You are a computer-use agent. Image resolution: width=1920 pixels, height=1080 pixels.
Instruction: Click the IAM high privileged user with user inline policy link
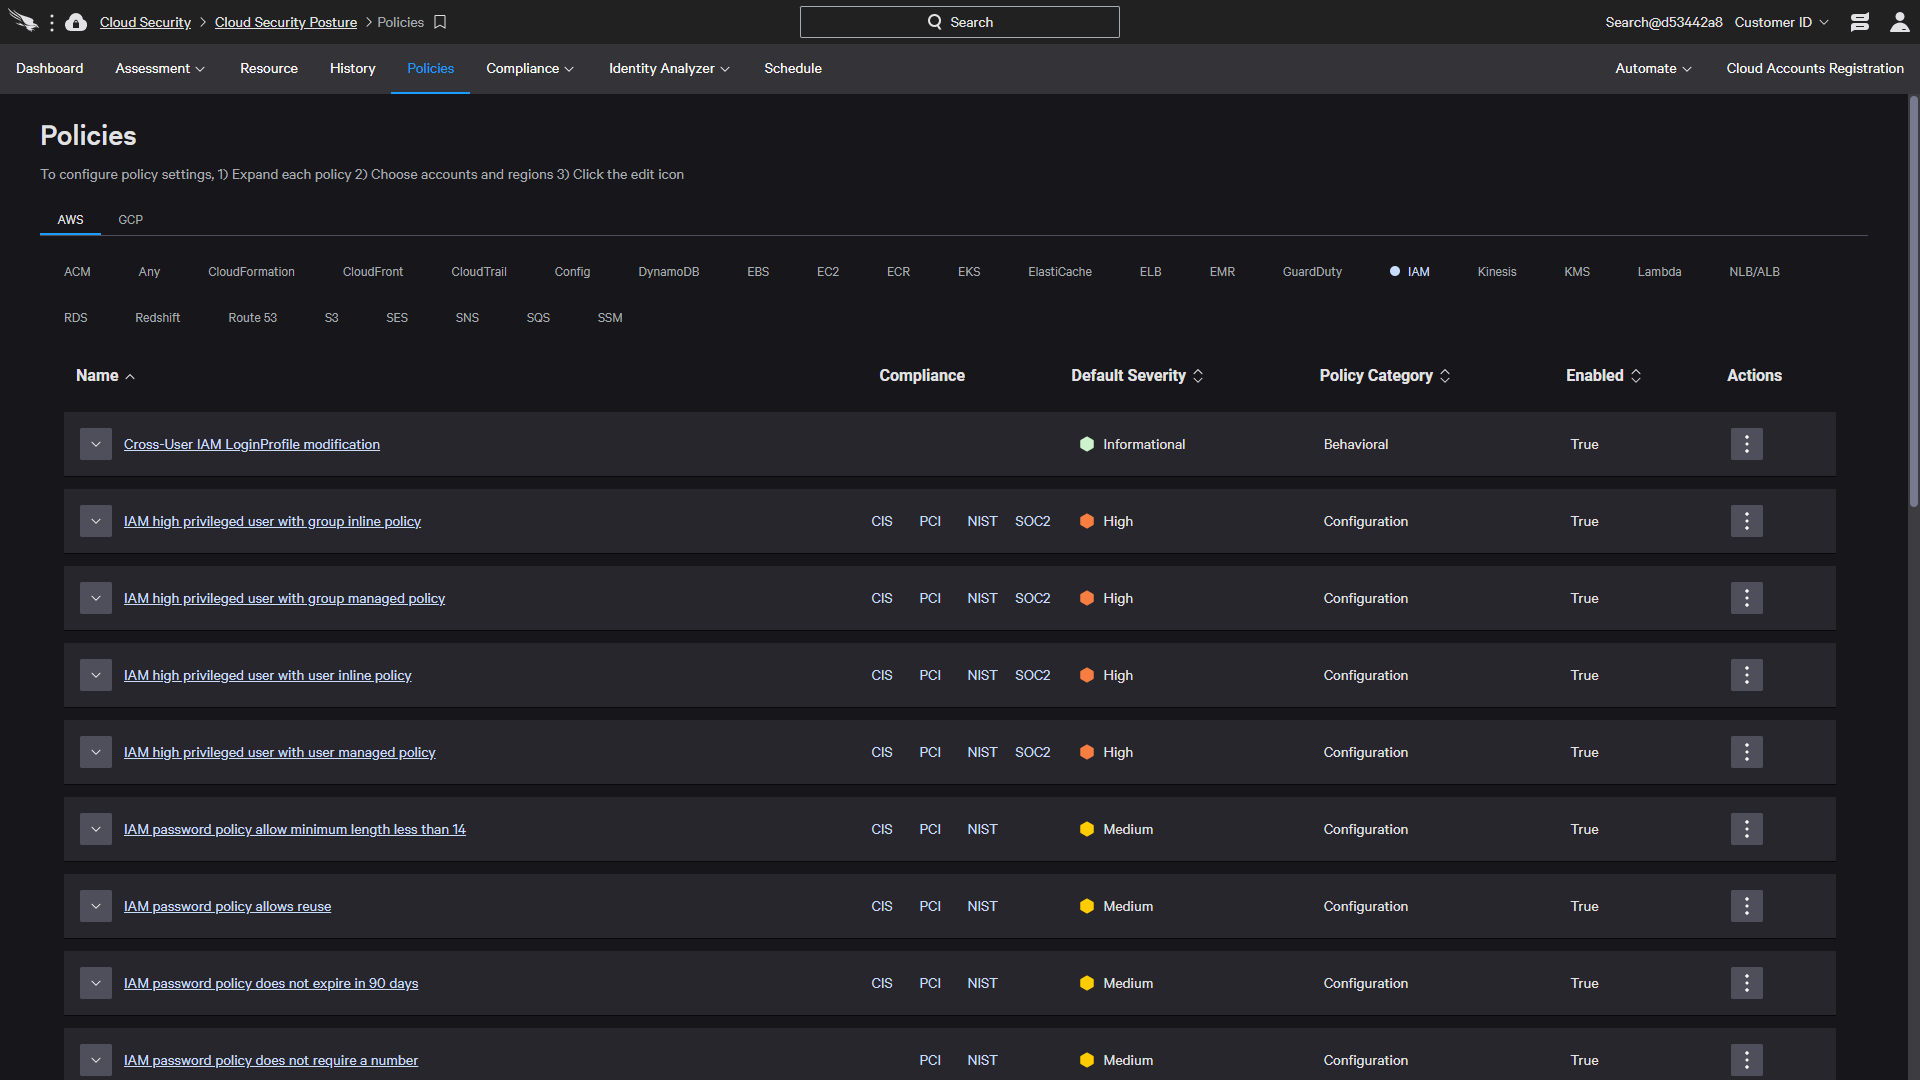tap(268, 674)
